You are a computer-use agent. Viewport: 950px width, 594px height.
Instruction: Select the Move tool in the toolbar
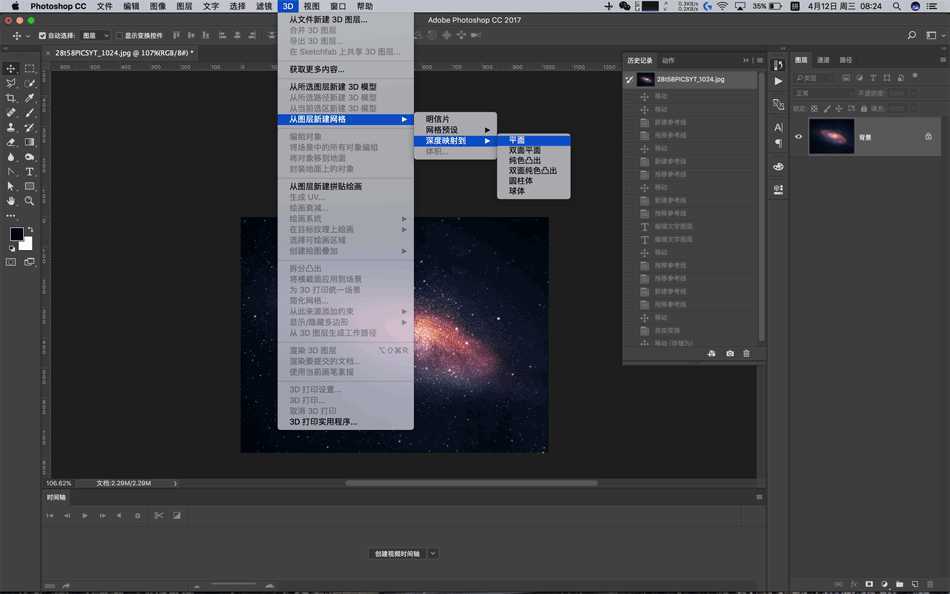[x=11, y=68]
